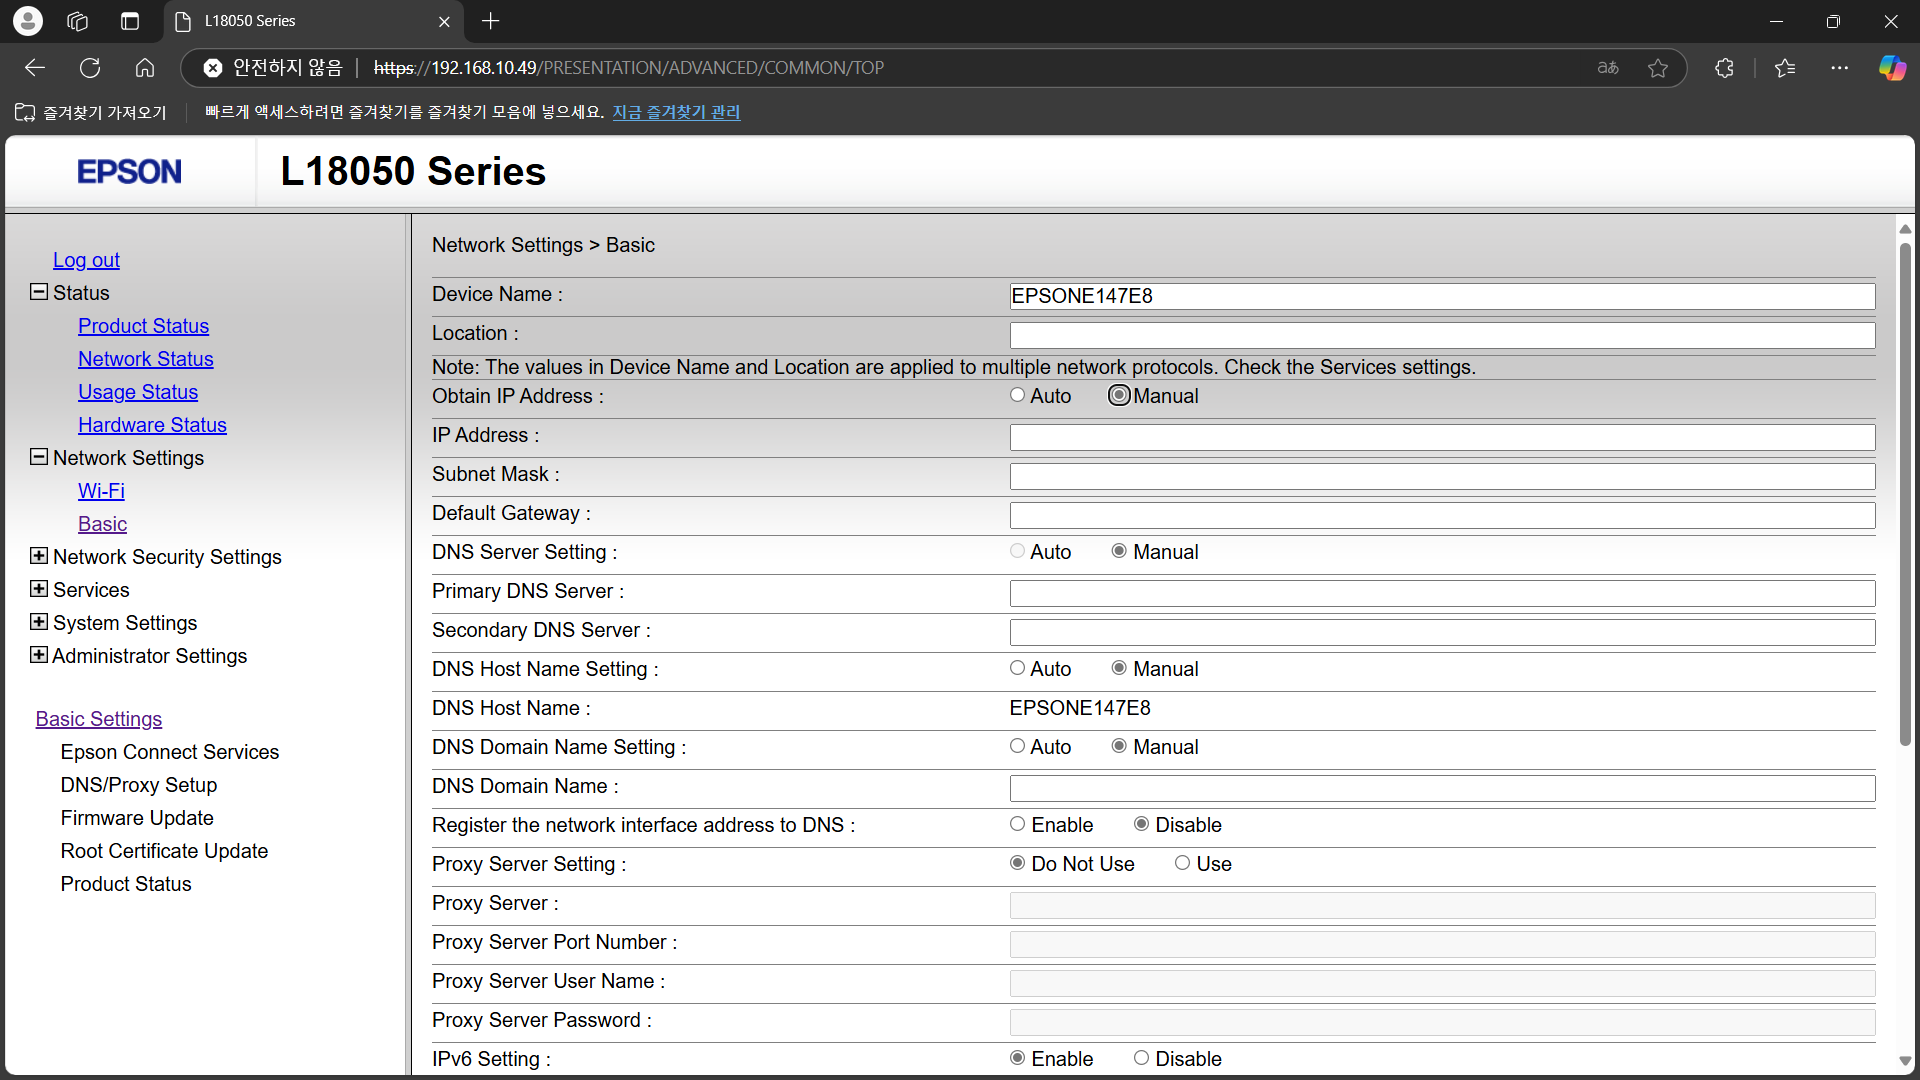
Task: Click the Secondary DNS Server field
Action: tap(1442, 632)
